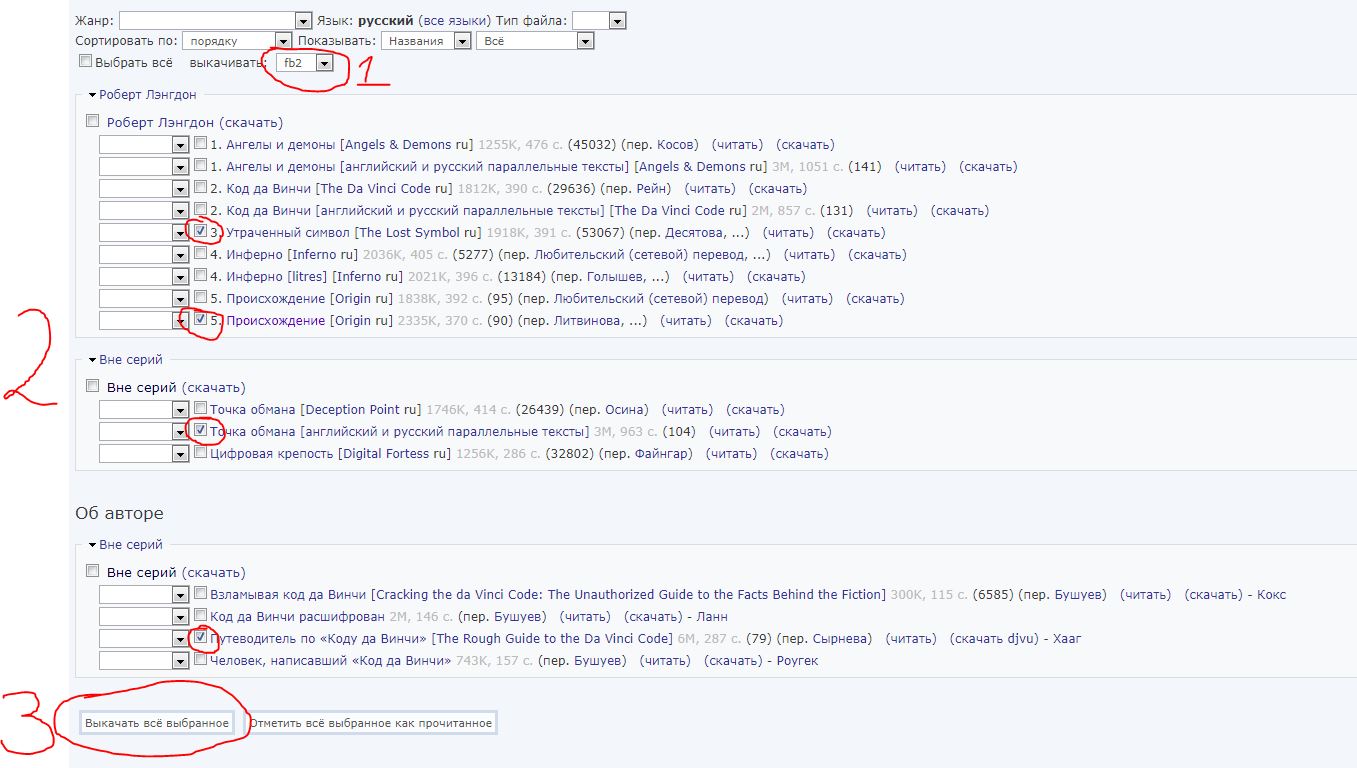The width and height of the screenshot is (1357, 768).
Task: Click the Выкачать всё выбранное button
Action: pos(157,723)
